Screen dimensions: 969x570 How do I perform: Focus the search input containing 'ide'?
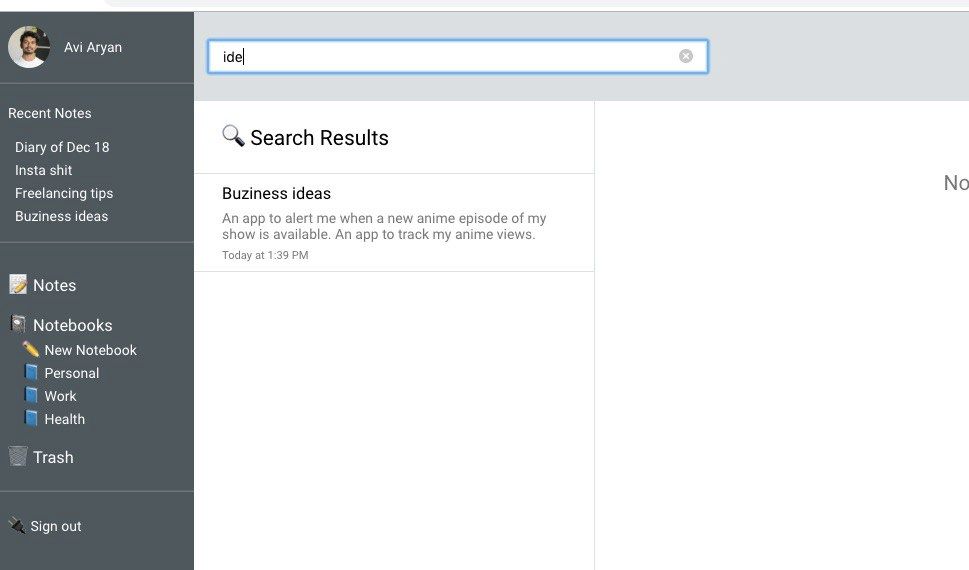tap(440, 56)
